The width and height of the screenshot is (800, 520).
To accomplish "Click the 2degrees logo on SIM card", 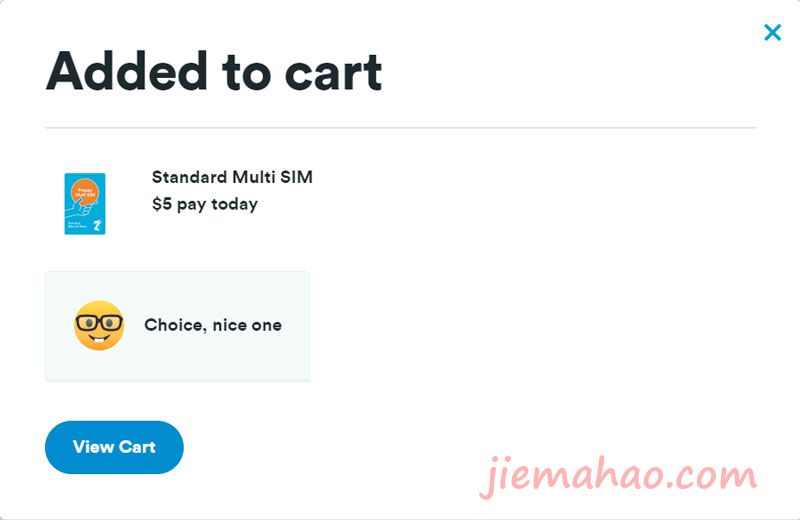I will [97, 225].
